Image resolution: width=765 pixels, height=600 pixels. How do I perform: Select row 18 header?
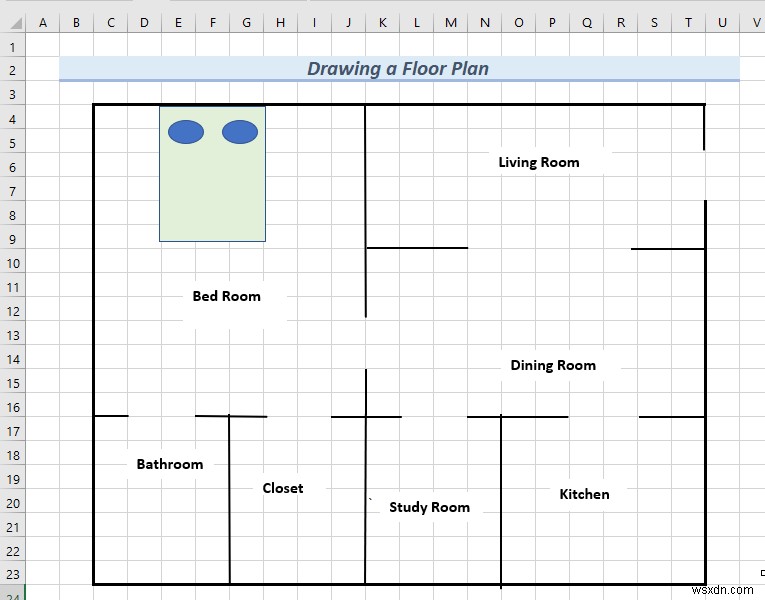tap(13, 455)
